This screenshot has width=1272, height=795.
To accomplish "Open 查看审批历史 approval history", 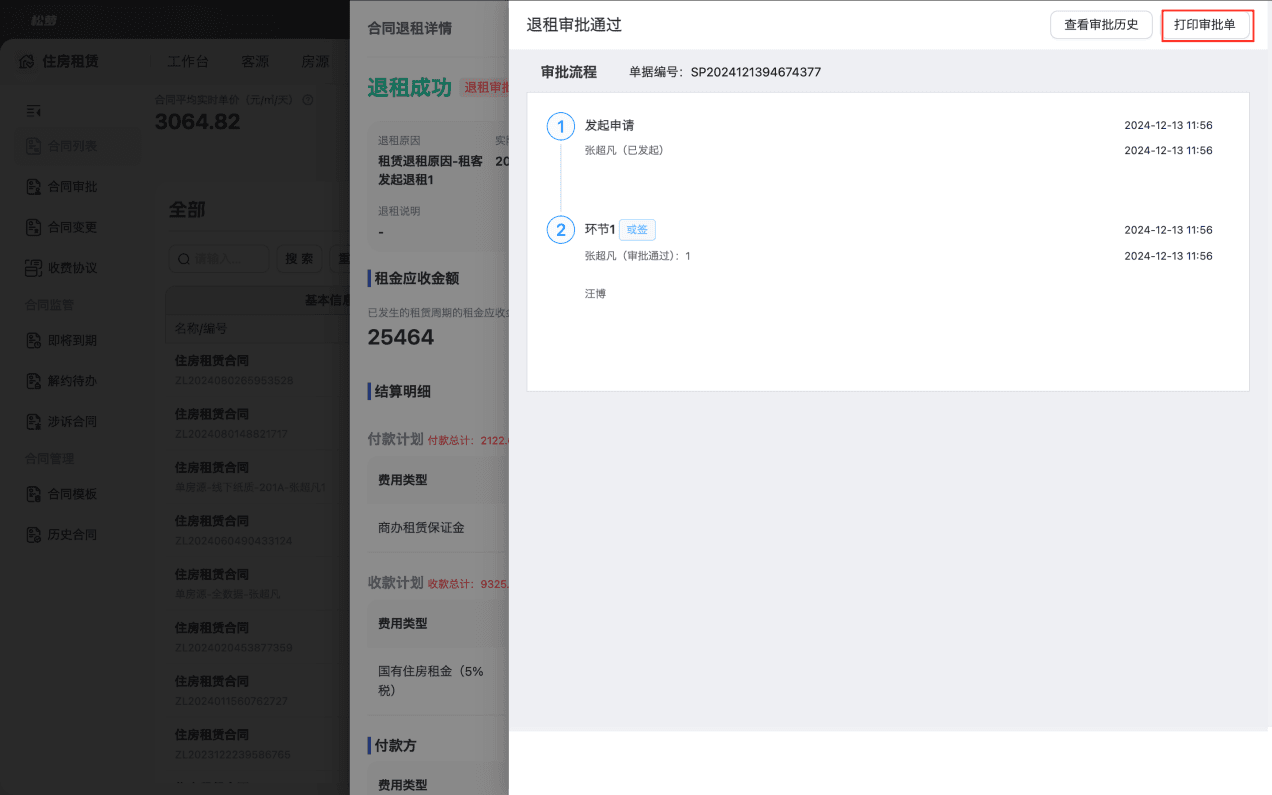I will pos(1101,25).
